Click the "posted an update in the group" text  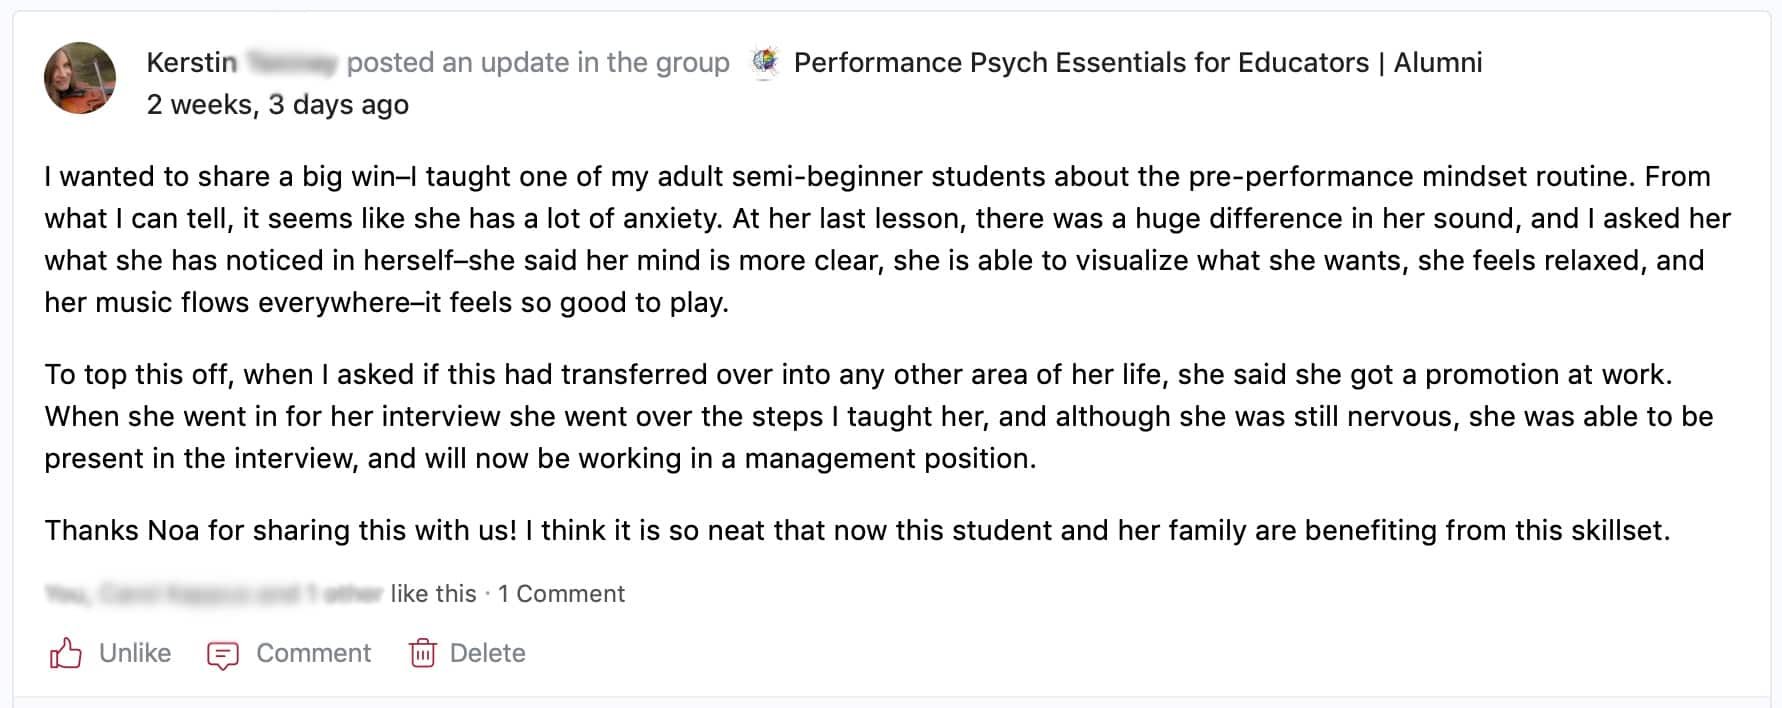tap(538, 63)
